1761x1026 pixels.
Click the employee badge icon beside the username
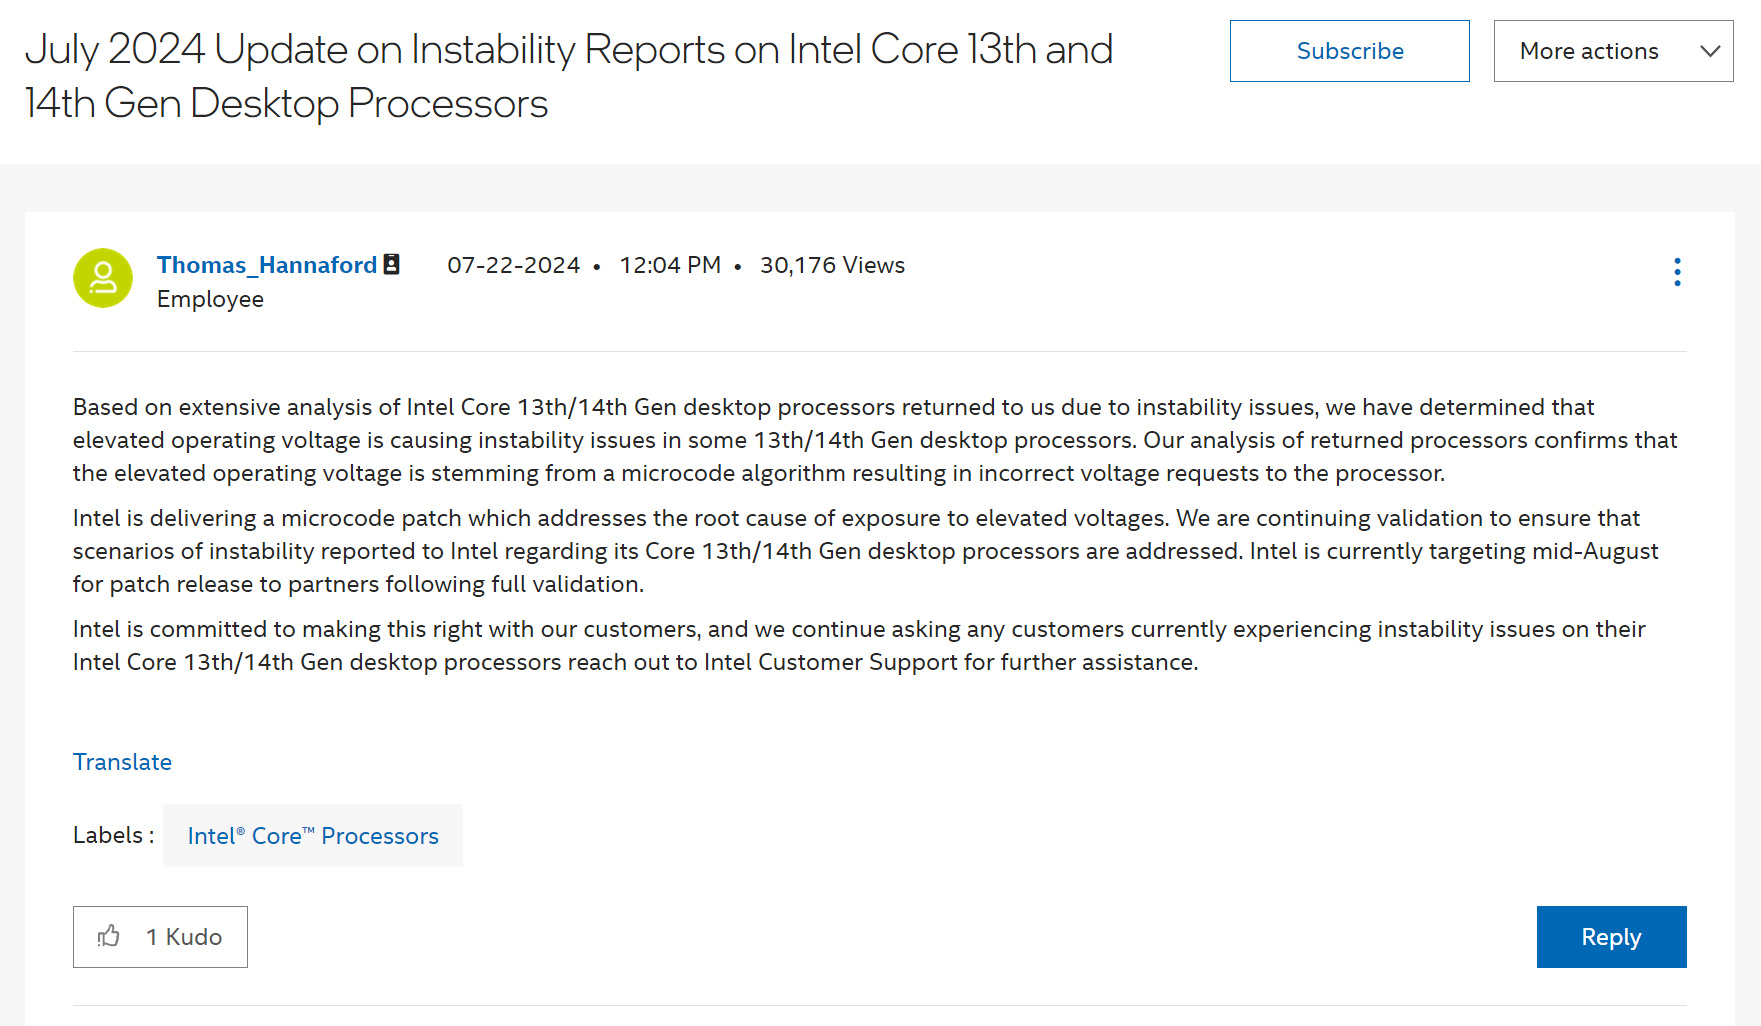(x=392, y=264)
